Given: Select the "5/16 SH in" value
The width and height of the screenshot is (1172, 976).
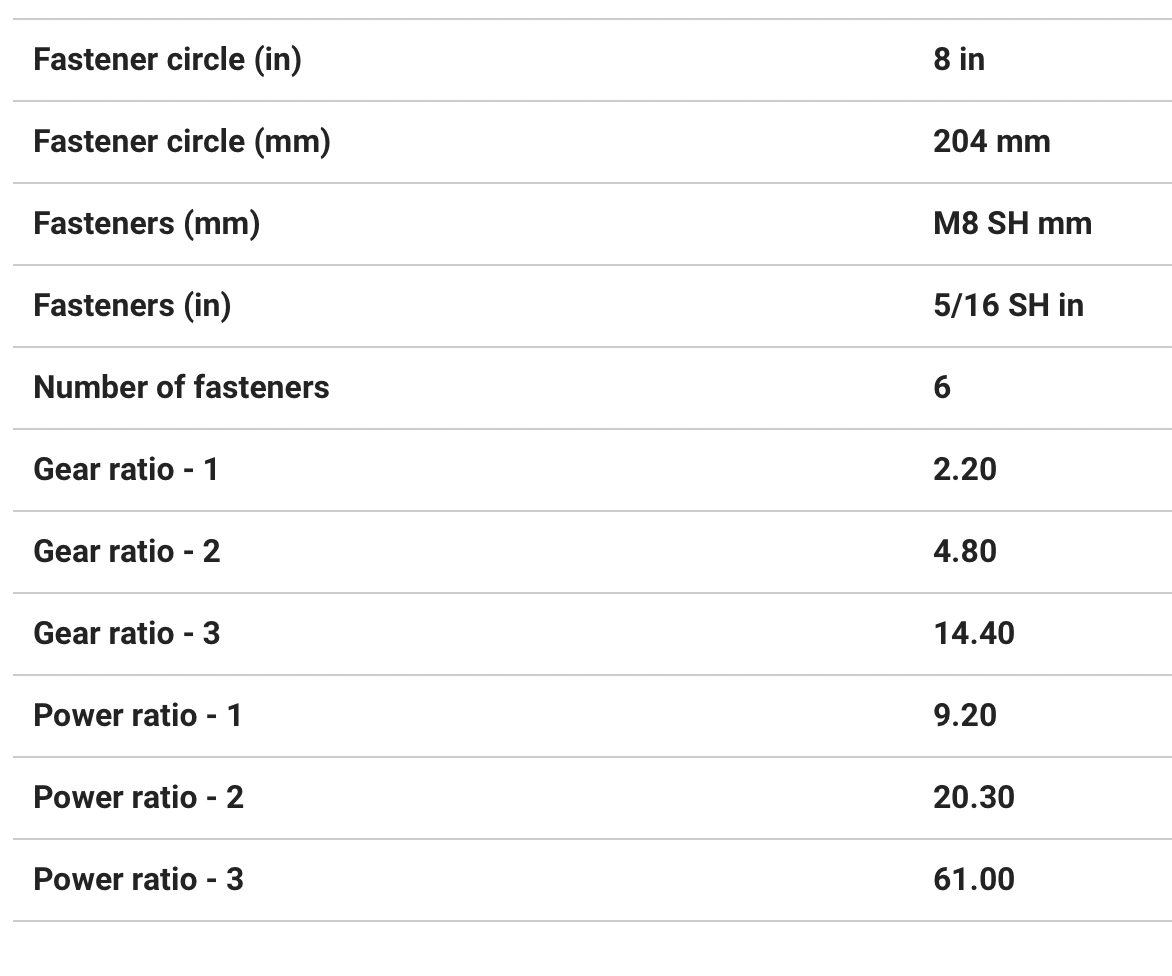Looking at the screenshot, I should (x=1008, y=306).
